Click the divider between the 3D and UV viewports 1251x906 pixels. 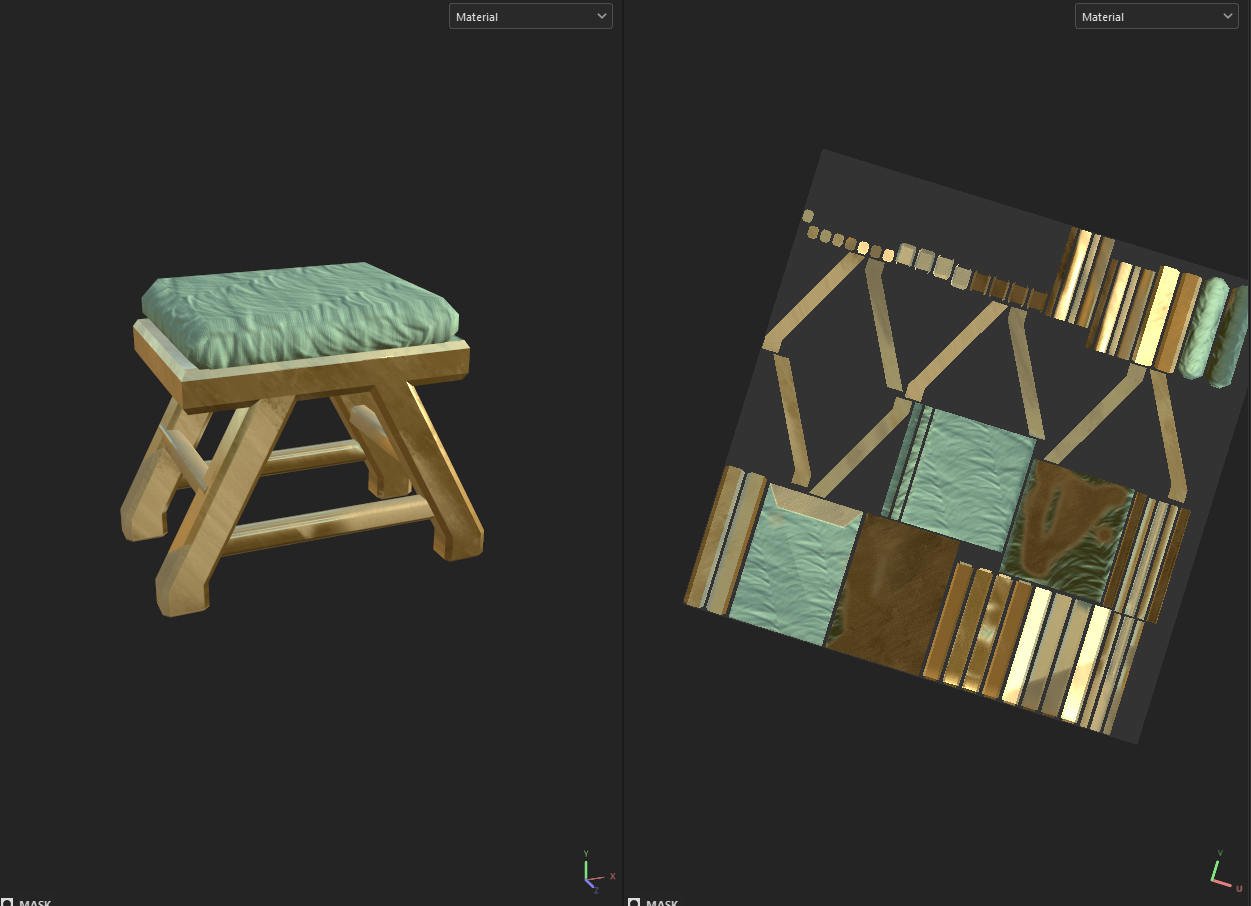tap(623, 450)
